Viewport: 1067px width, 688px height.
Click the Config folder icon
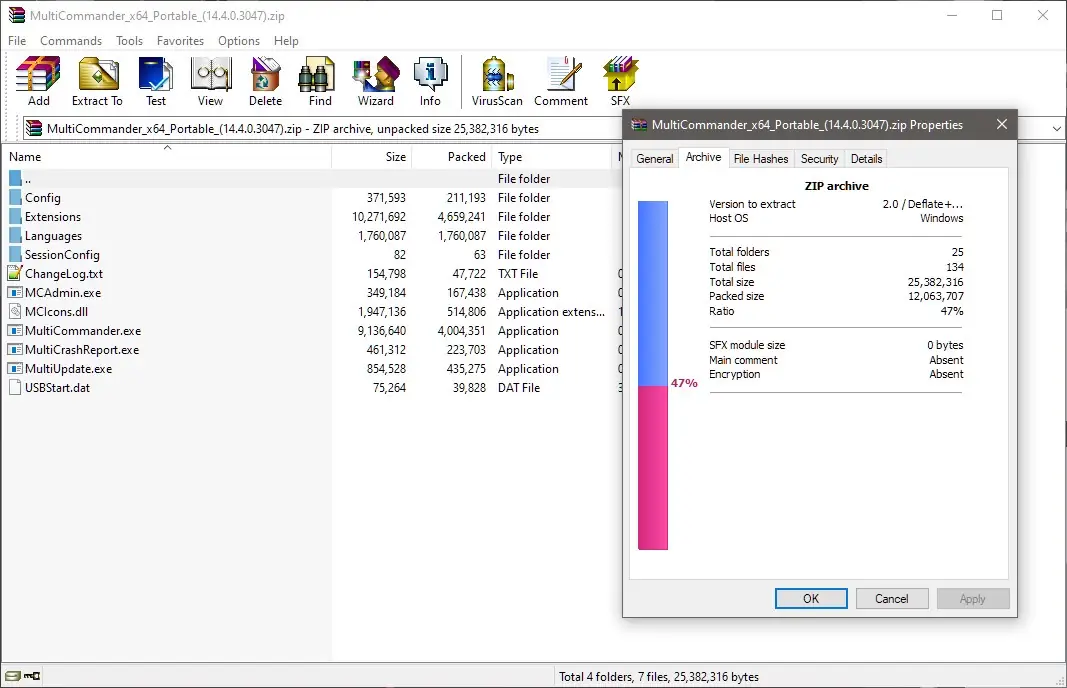point(16,197)
